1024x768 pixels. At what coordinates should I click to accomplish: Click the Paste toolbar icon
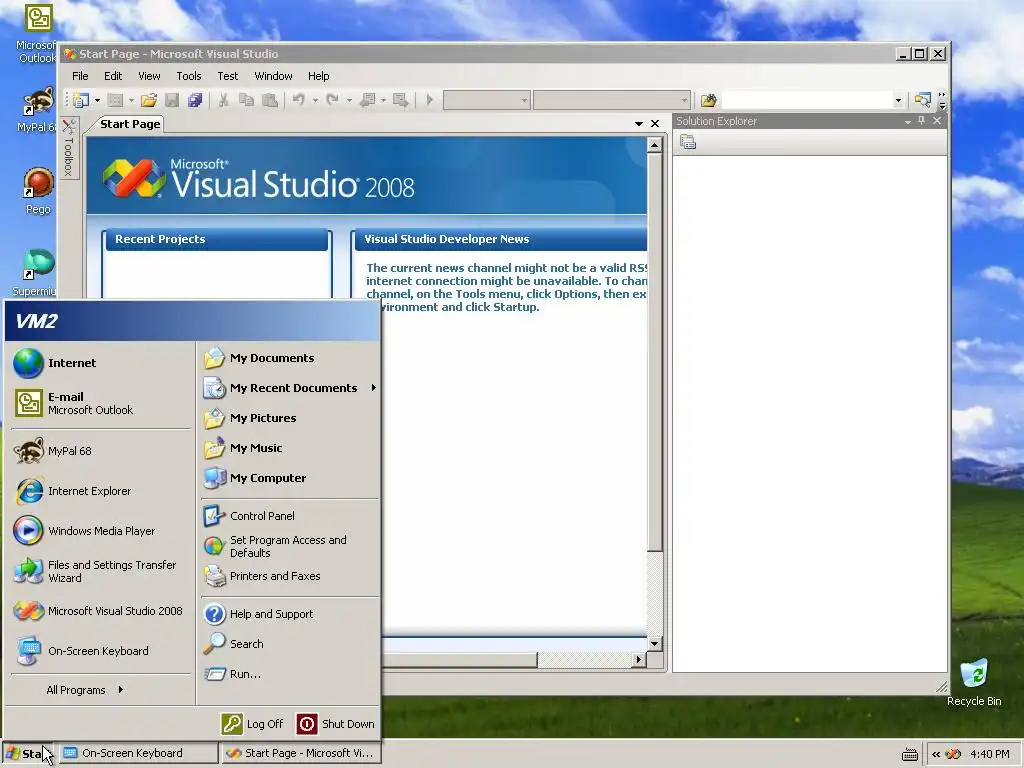pyautogui.click(x=269, y=100)
